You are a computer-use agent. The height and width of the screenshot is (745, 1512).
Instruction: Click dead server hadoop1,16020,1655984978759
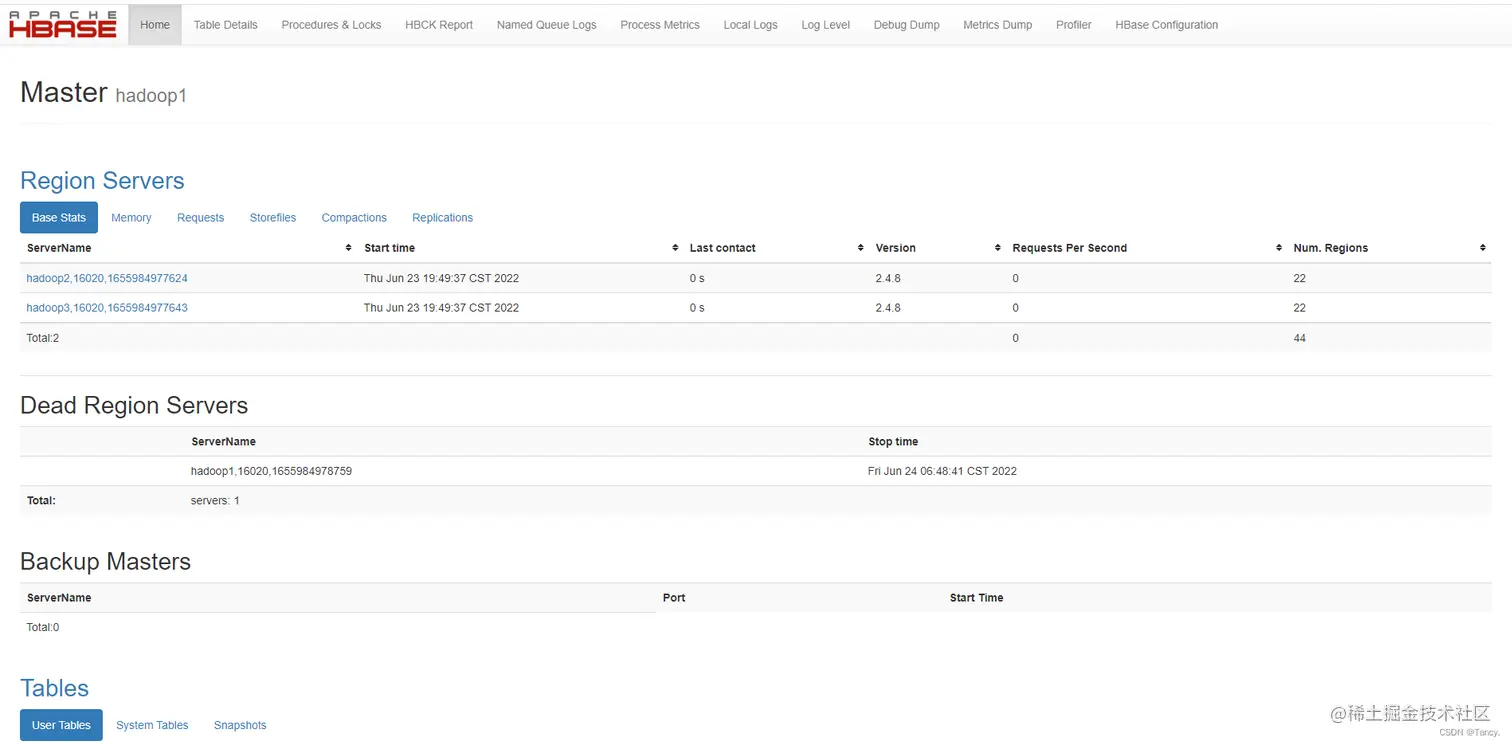pyautogui.click(x=271, y=471)
